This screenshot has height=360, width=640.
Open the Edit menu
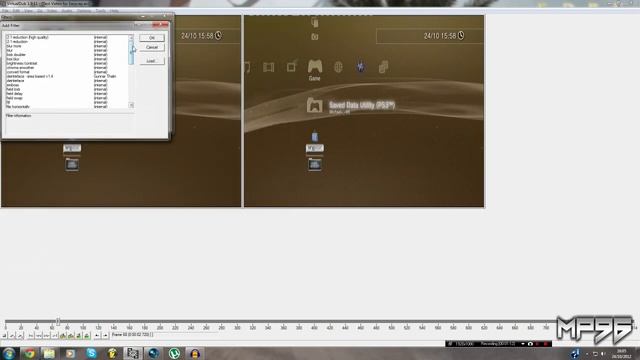pos(16,11)
